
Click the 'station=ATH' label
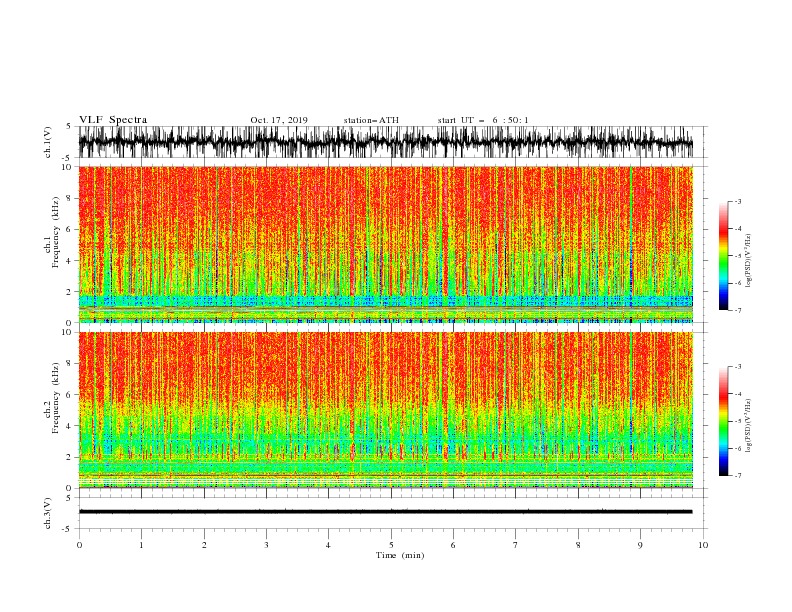pyautogui.click(x=371, y=120)
